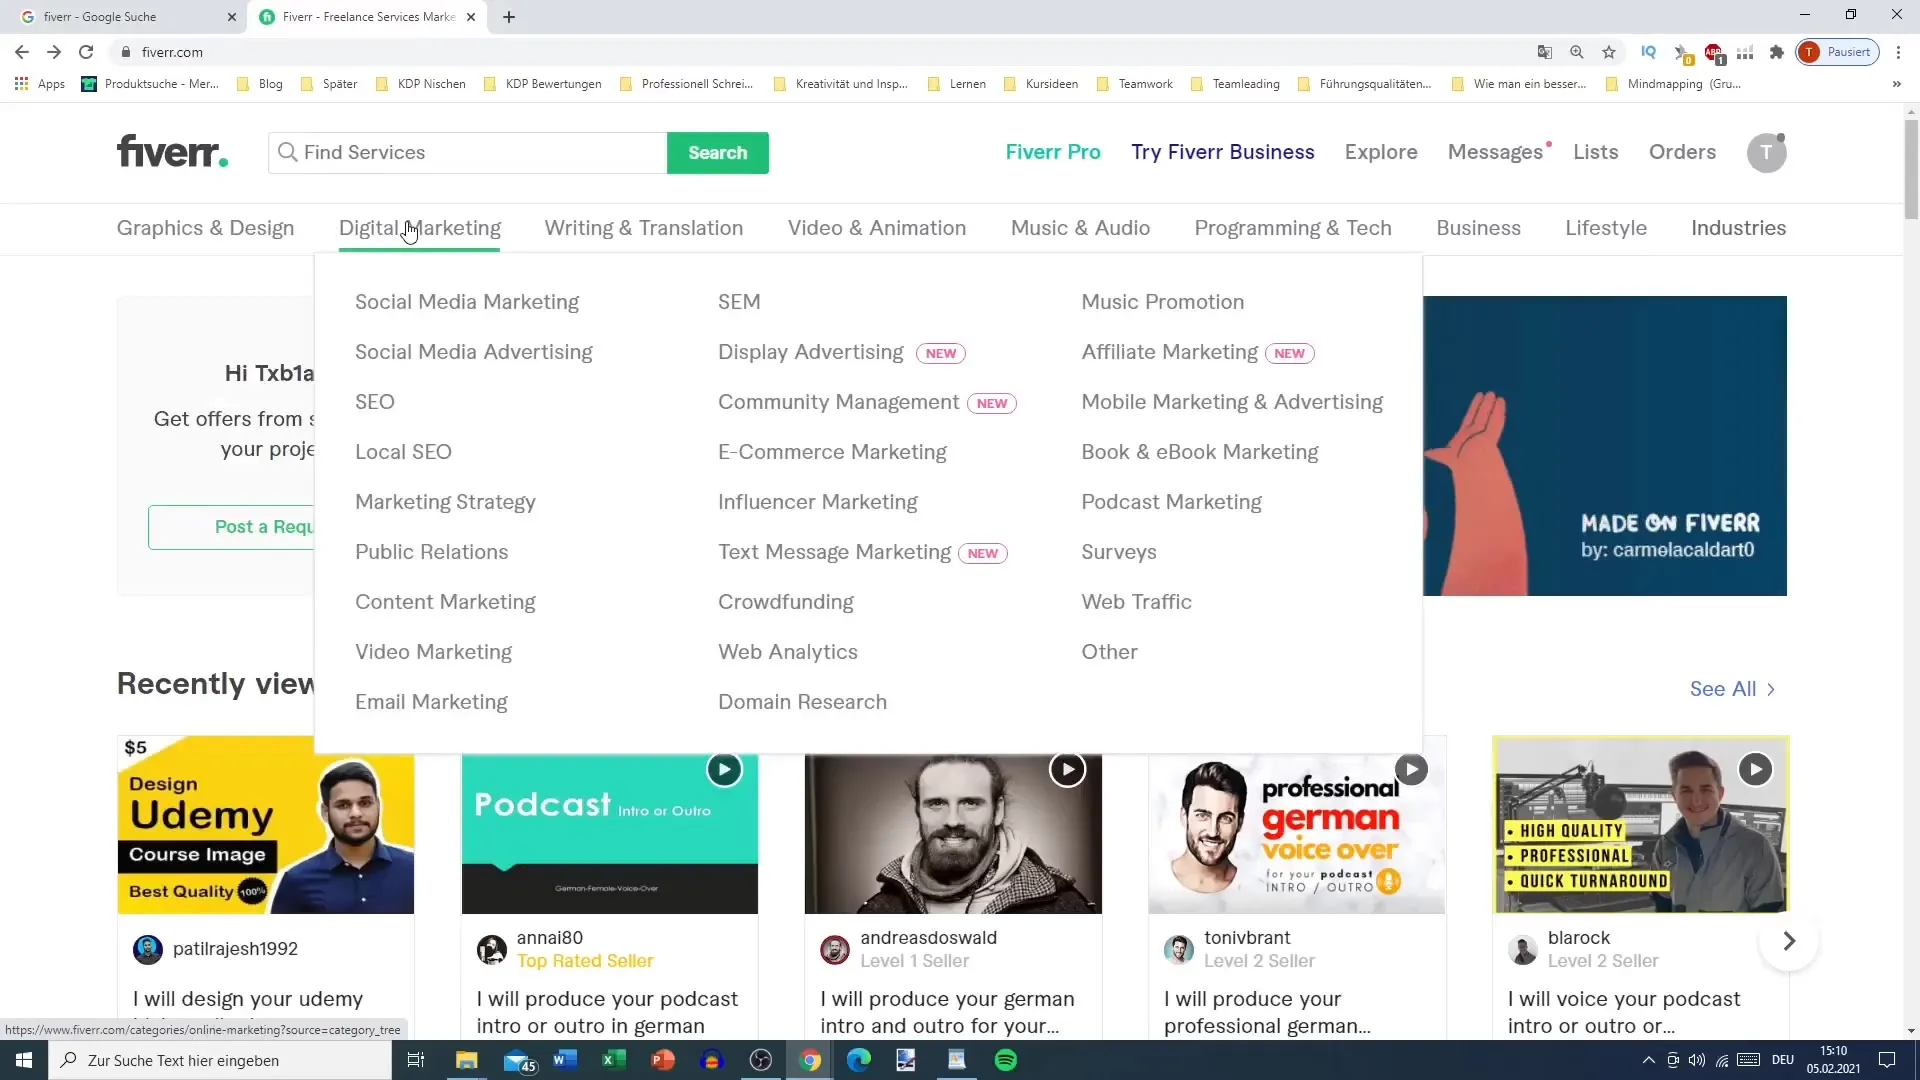Close the fiverr Google Suche tab
Screen dimensions: 1920x1080
tap(232, 17)
